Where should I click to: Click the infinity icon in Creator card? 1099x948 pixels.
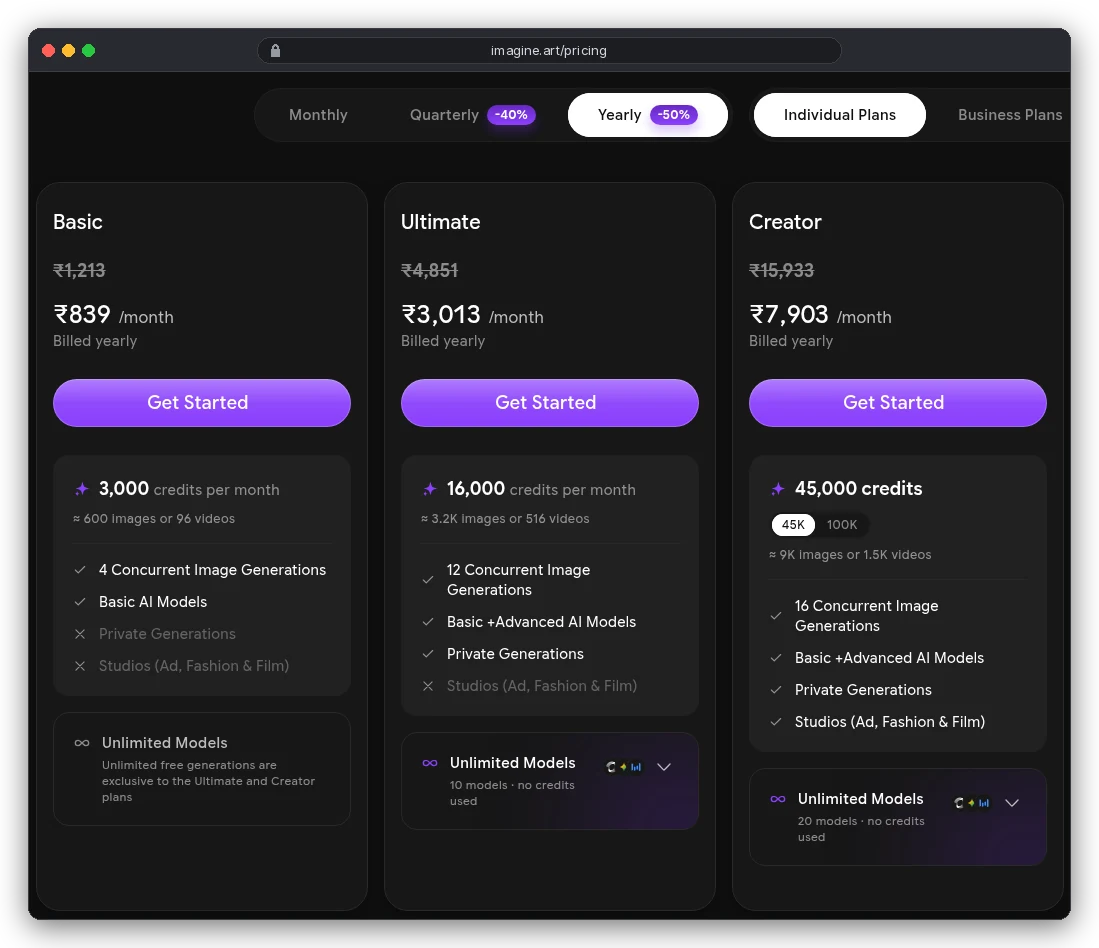[x=778, y=799]
